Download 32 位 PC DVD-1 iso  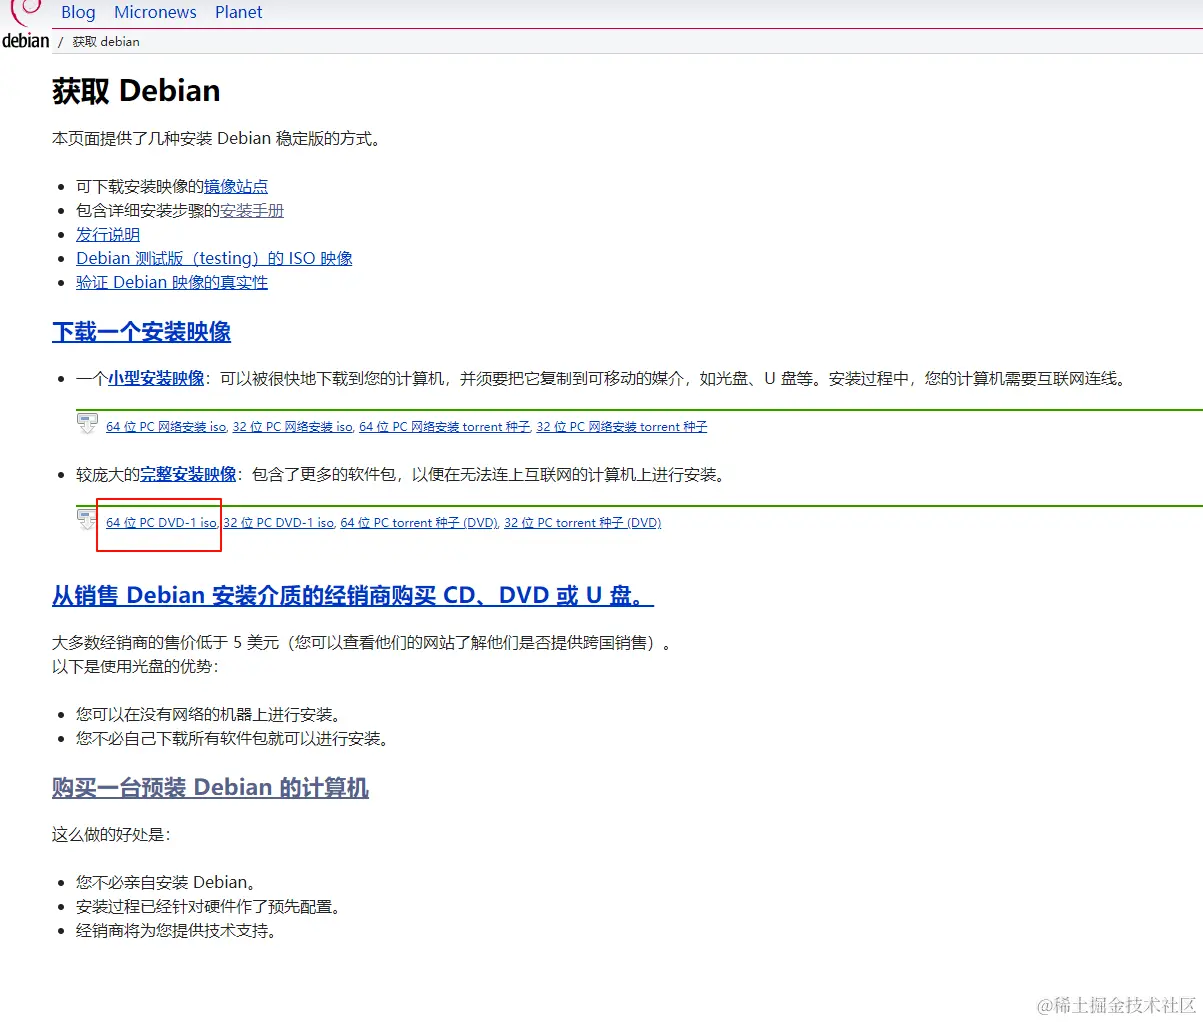[x=279, y=523]
